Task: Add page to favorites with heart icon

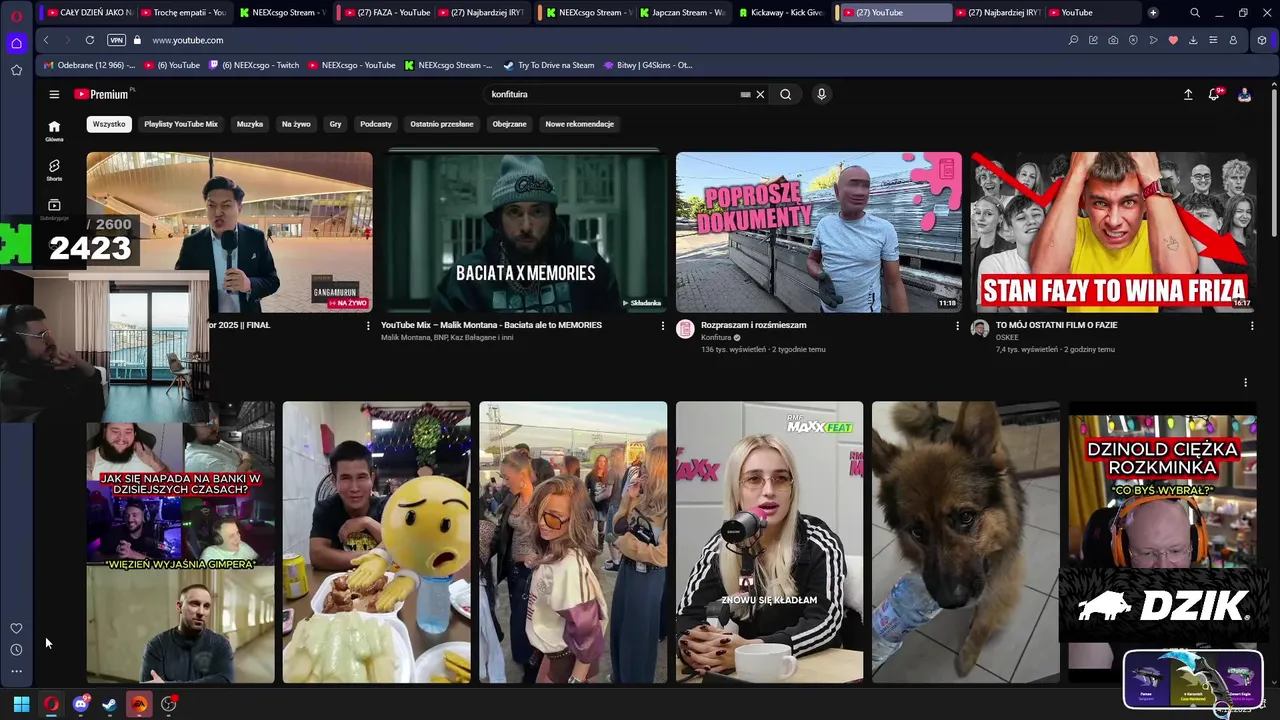Action: pyautogui.click(x=1173, y=40)
